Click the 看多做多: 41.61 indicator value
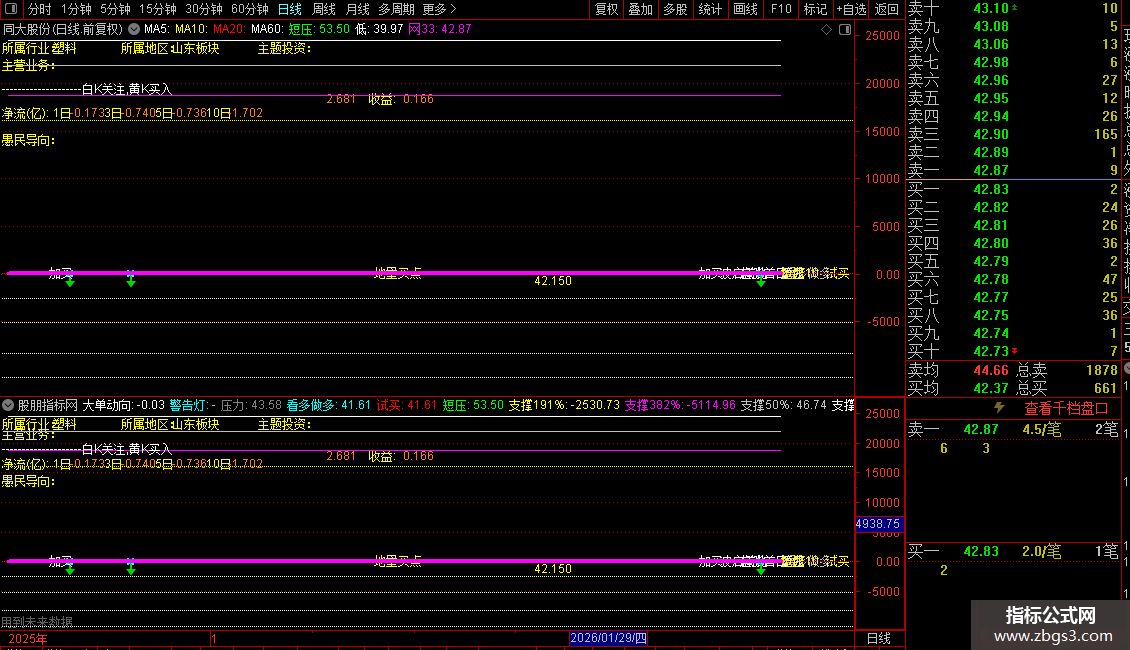This screenshot has height=650, width=1130. click(x=329, y=405)
